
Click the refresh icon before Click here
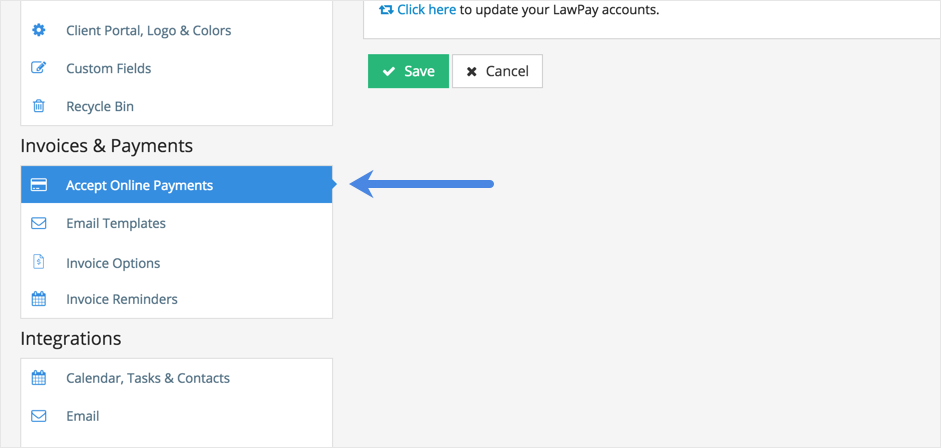click(x=386, y=10)
